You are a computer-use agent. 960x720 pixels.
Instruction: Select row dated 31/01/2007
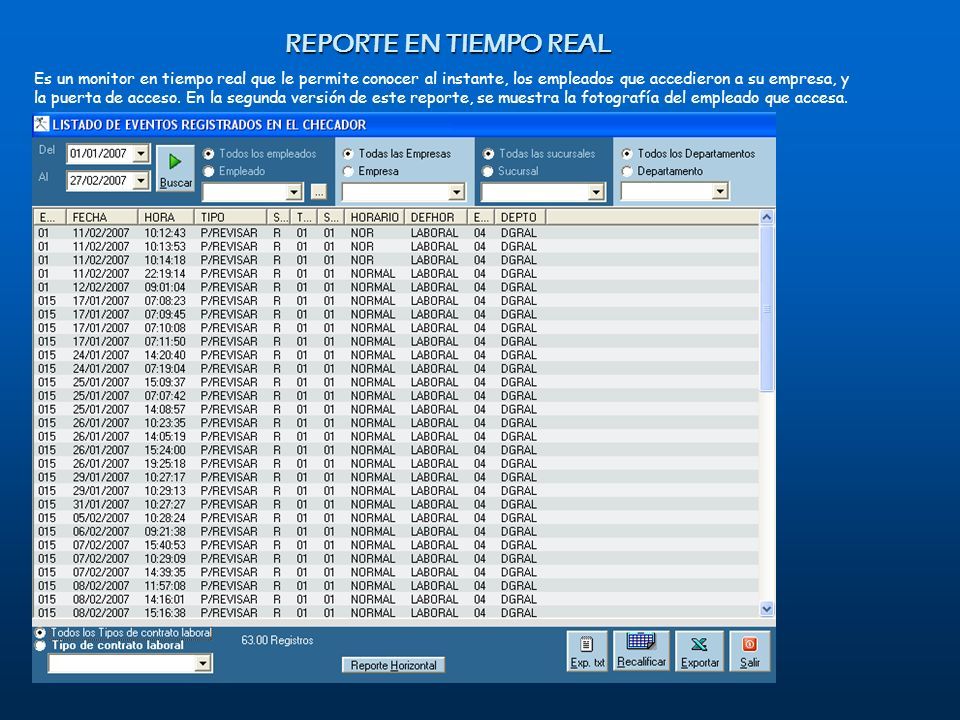click(396, 504)
